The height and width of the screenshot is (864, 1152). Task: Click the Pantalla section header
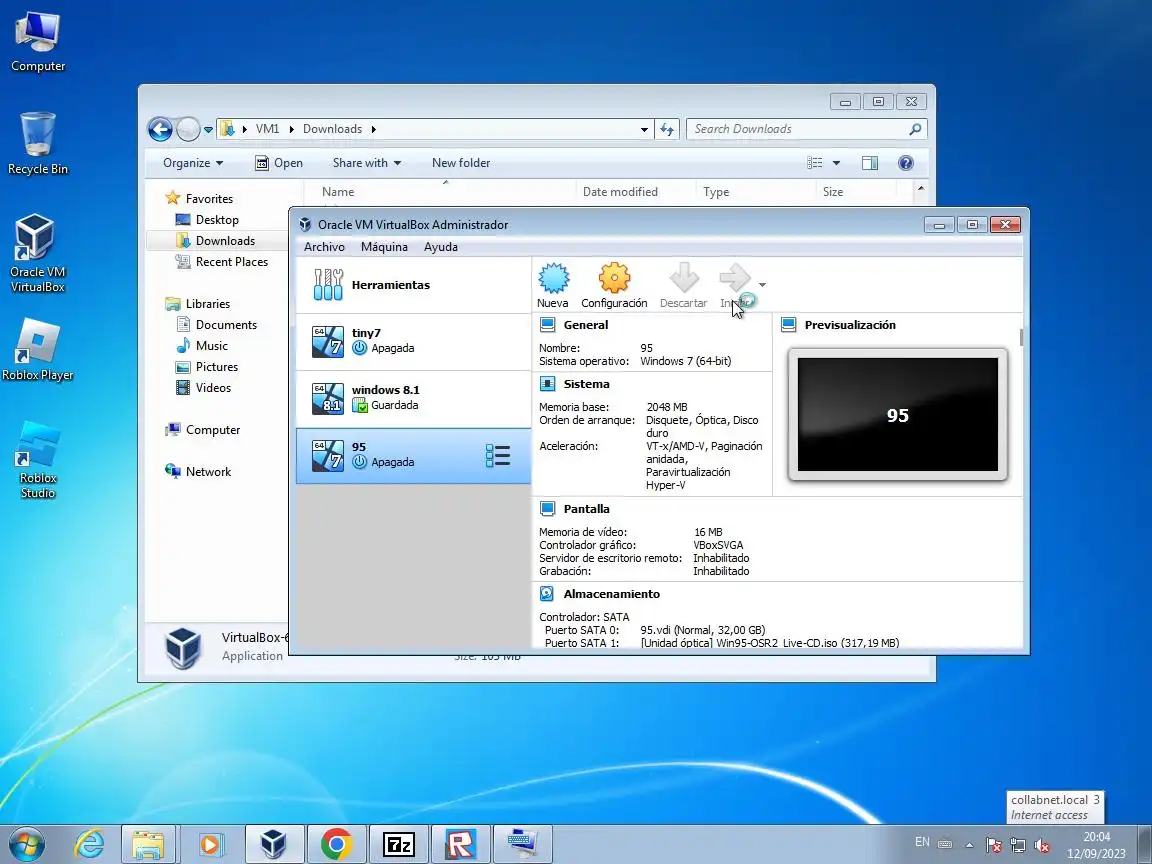click(x=586, y=508)
